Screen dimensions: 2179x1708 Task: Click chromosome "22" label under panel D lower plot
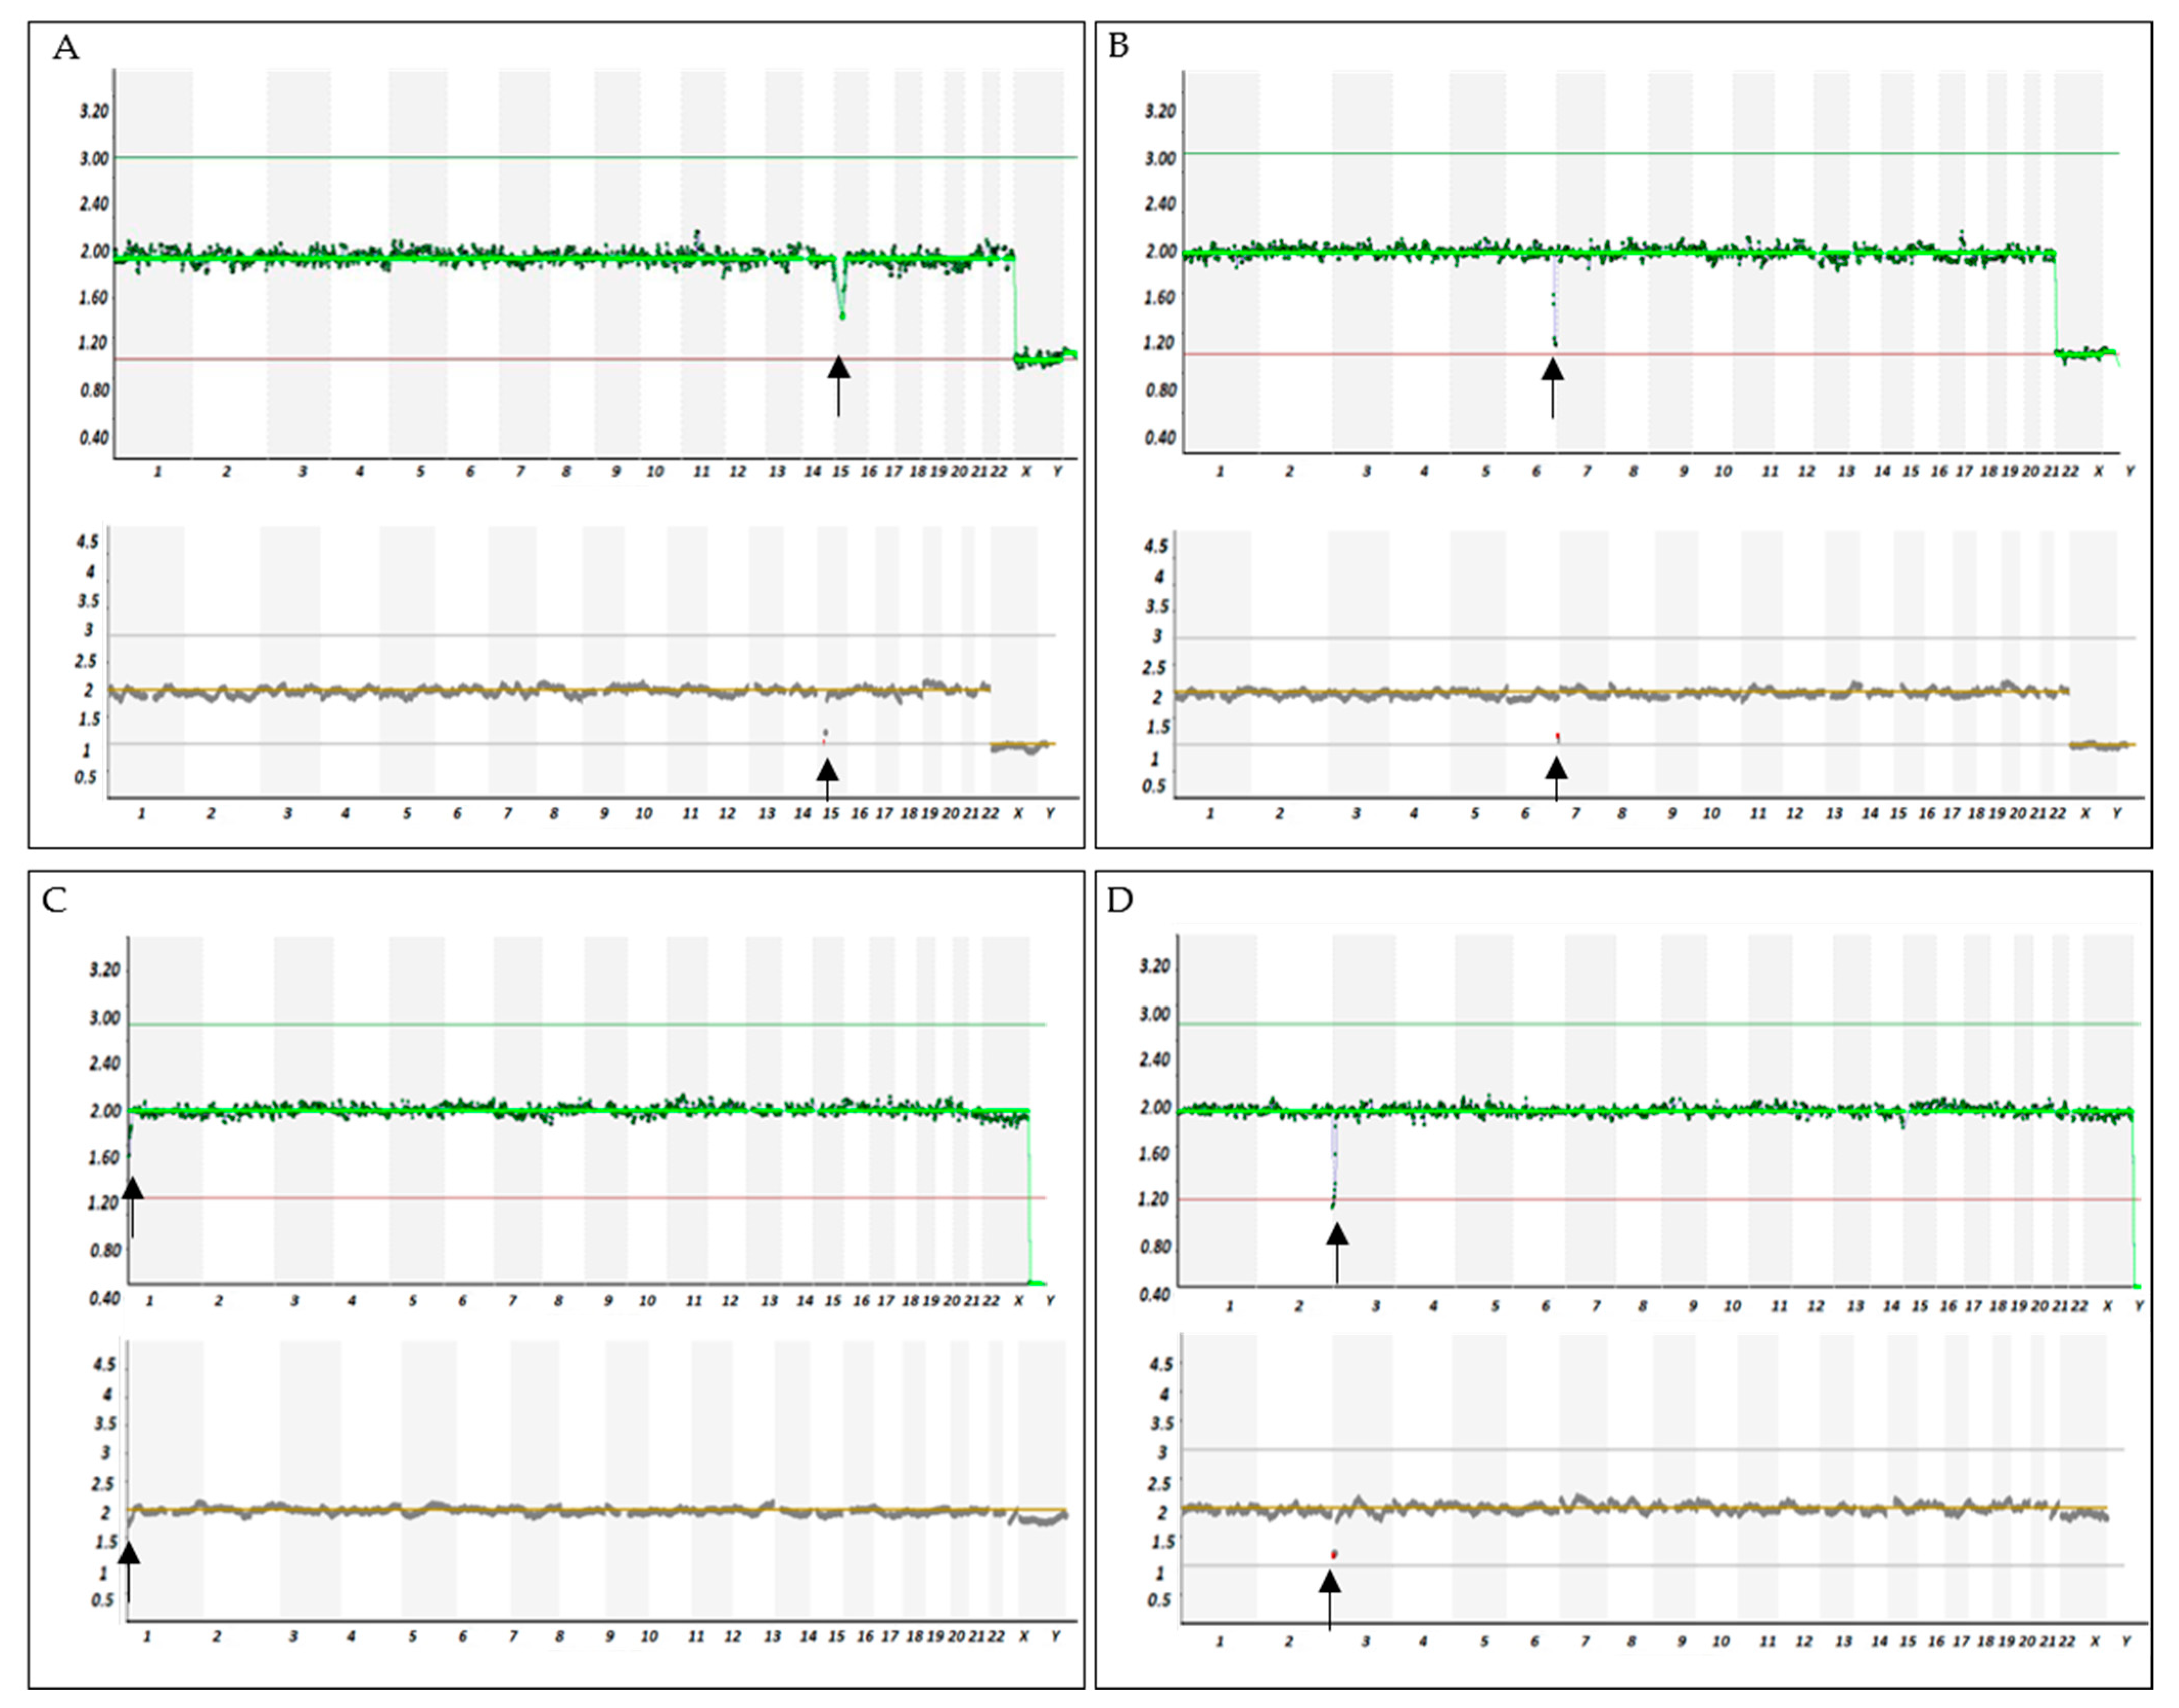click(2067, 1641)
